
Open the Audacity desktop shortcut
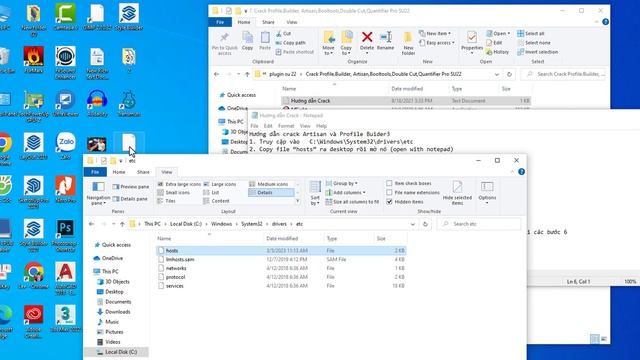pyautogui.click(x=97, y=103)
